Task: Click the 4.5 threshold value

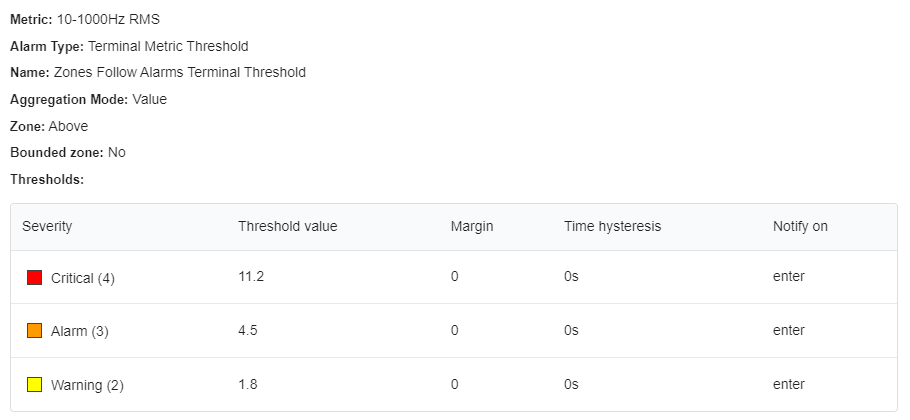Action: (248, 331)
